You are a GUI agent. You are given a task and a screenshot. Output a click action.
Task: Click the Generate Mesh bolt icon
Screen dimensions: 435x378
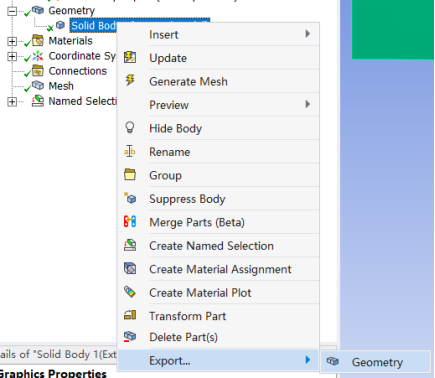pyautogui.click(x=130, y=80)
